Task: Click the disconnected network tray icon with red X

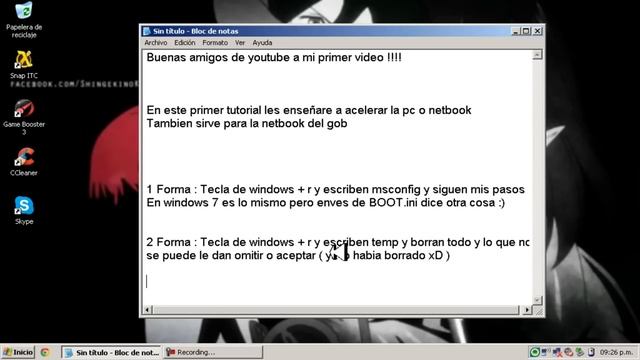Action: point(557,352)
